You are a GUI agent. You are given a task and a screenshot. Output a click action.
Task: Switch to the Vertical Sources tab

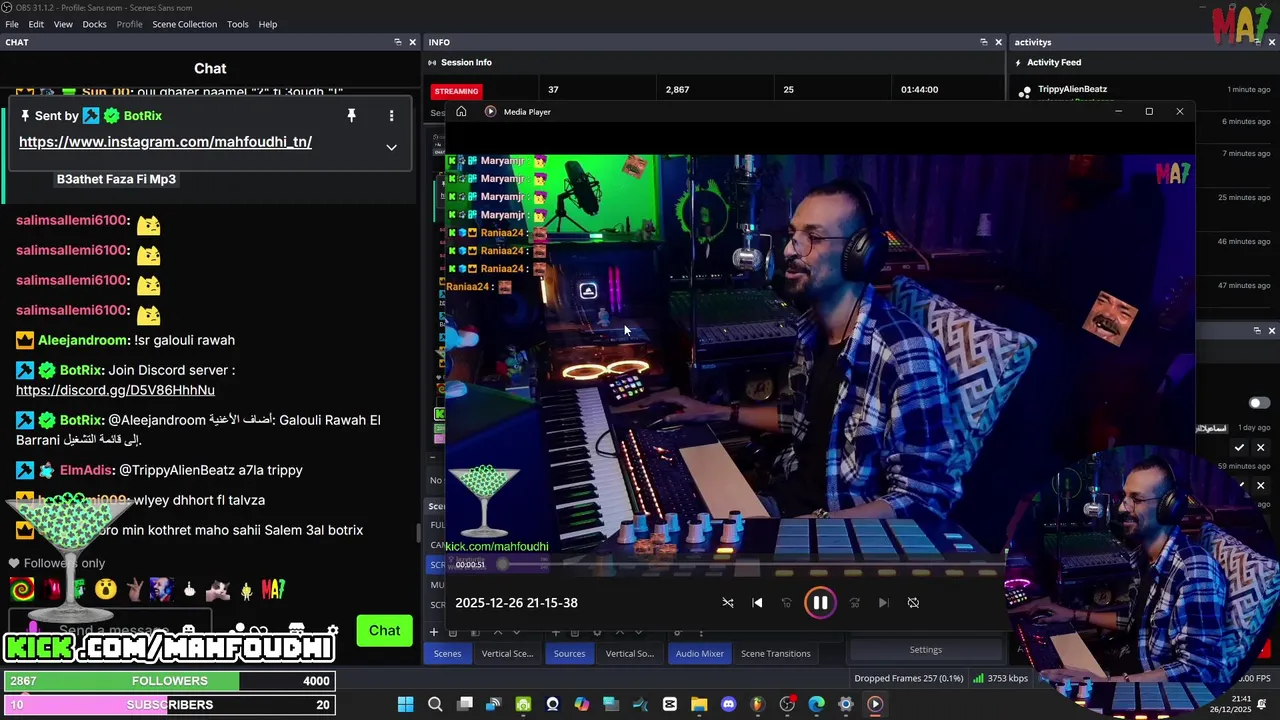(x=630, y=654)
